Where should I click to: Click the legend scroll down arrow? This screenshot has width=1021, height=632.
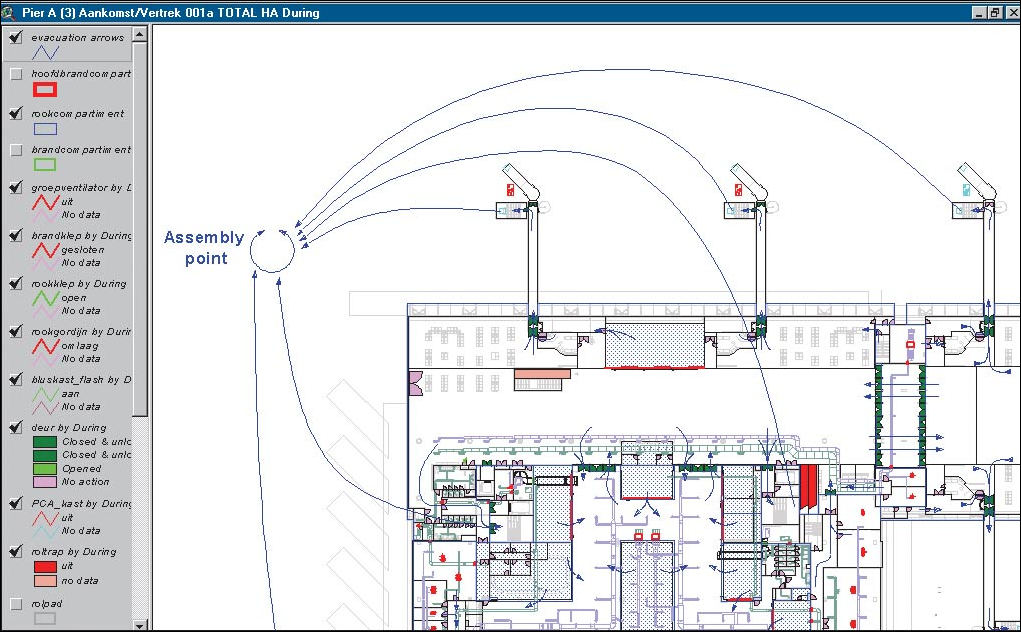[x=140, y=625]
